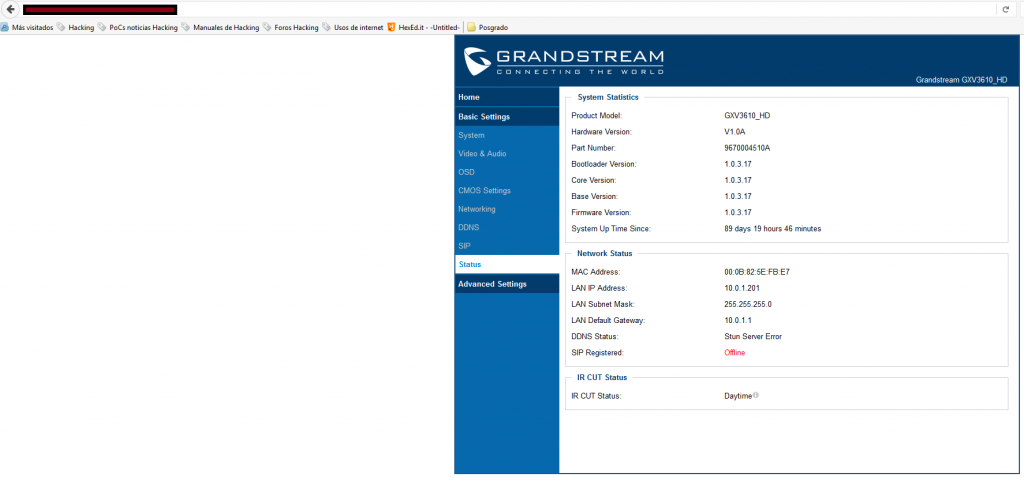Image resolution: width=1024 pixels, height=477 pixels.
Task: Open PoCs noticias Hacking bookmark
Action: click(x=138, y=28)
